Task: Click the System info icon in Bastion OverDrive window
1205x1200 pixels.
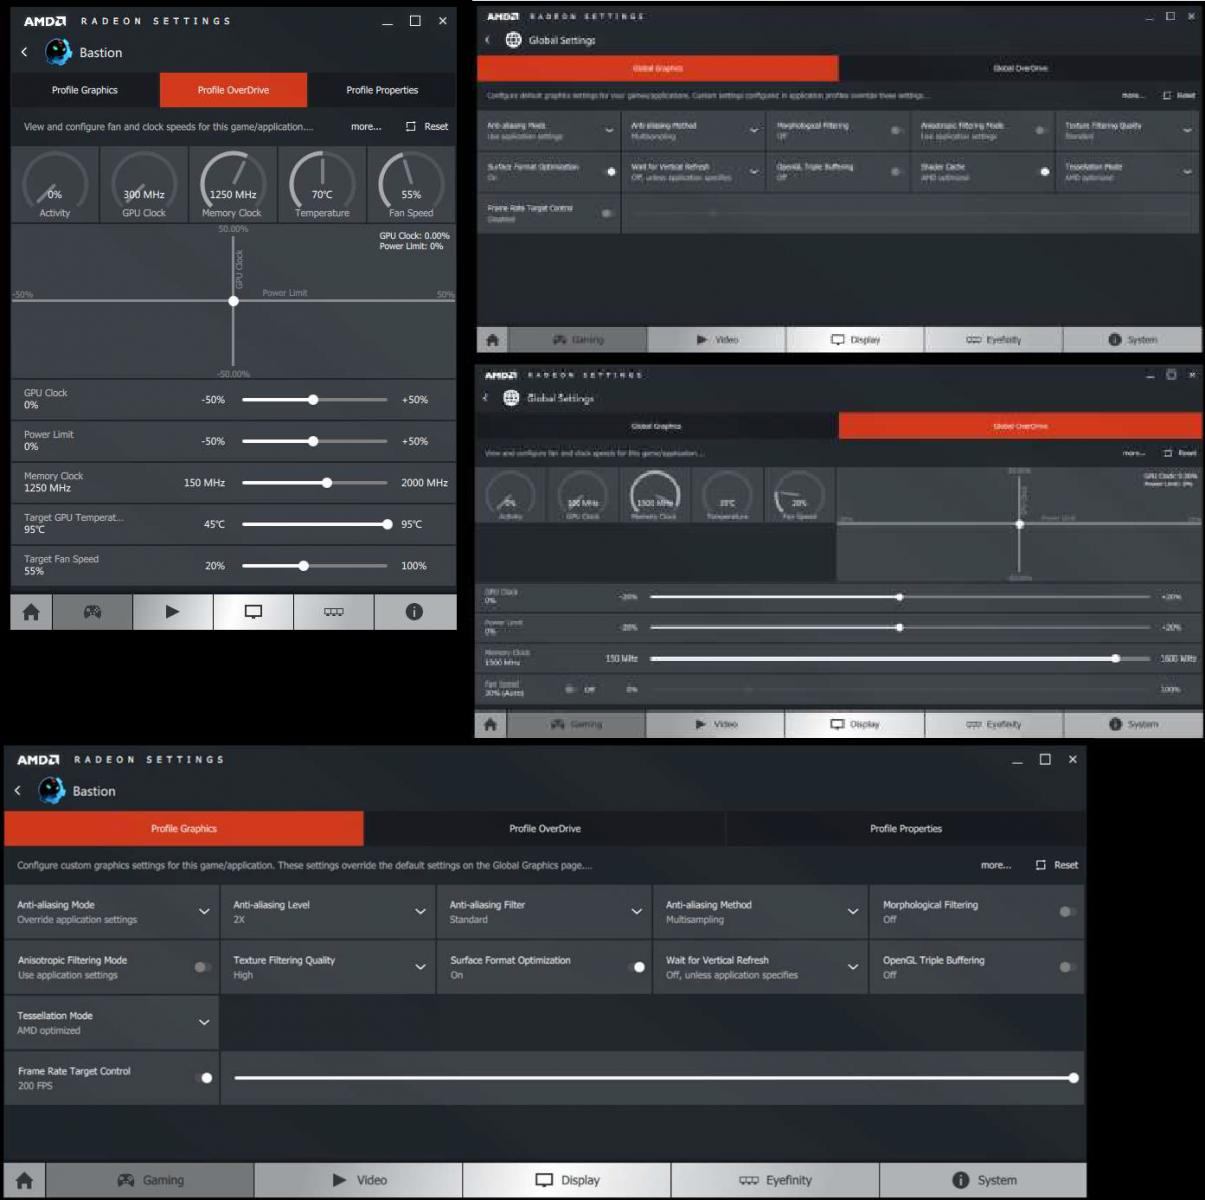Action: (414, 612)
